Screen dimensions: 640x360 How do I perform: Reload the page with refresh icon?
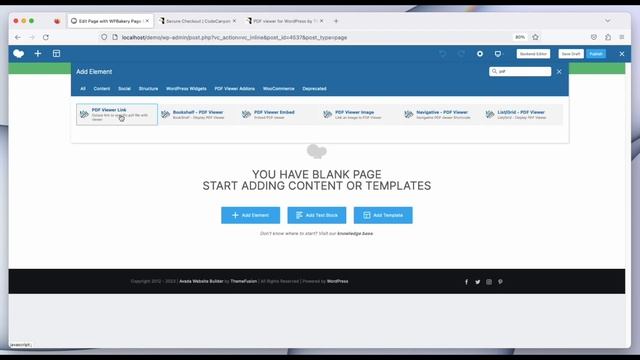[x=46, y=37]
